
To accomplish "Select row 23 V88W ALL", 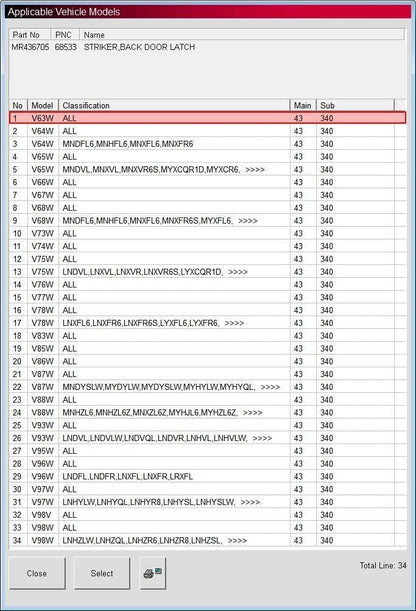I will point(208,400).
